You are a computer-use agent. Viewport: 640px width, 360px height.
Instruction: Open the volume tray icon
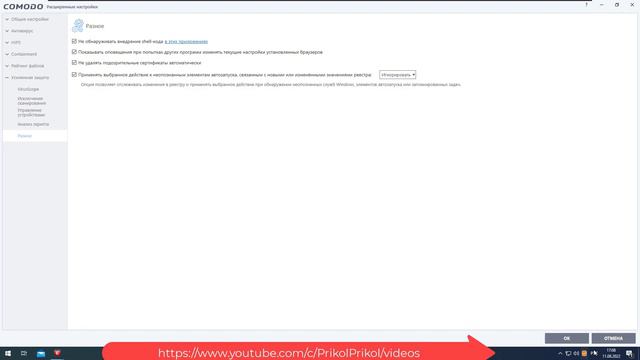pos(576,353)
